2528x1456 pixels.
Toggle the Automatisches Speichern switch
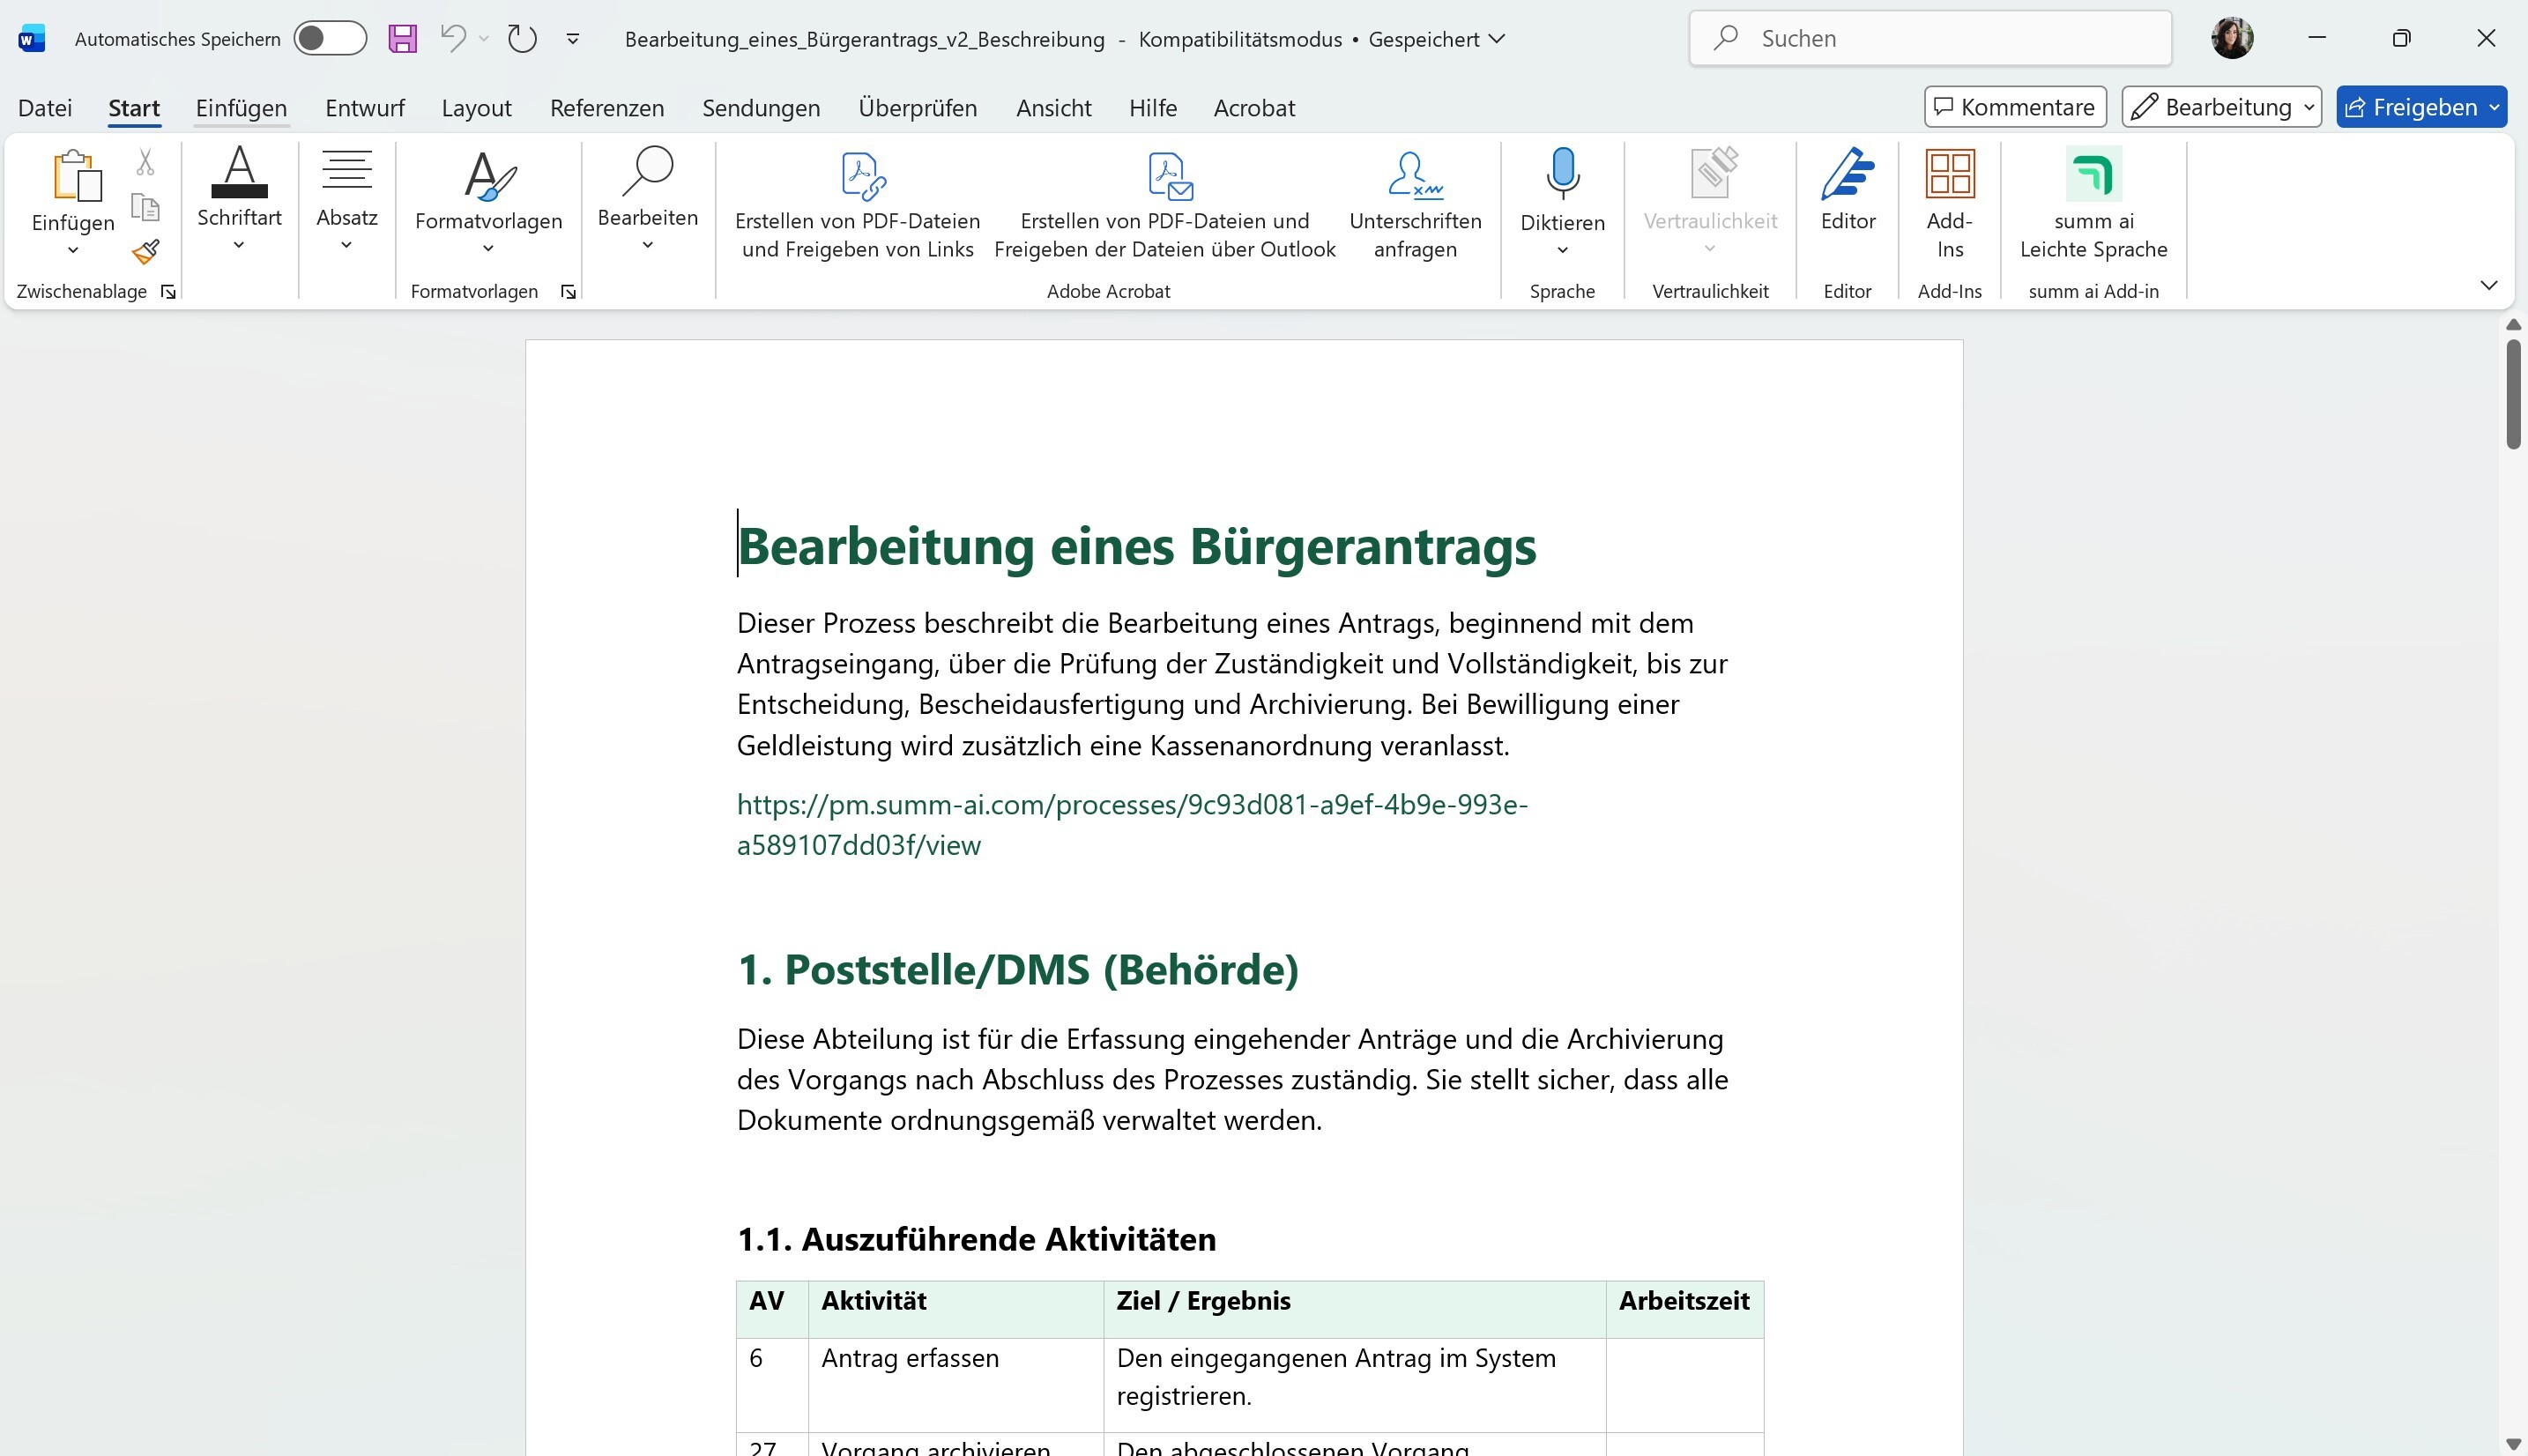point(330,39)
